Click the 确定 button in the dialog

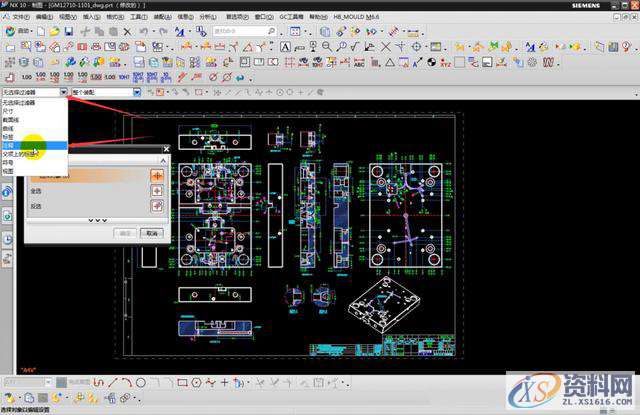point(126,232)
